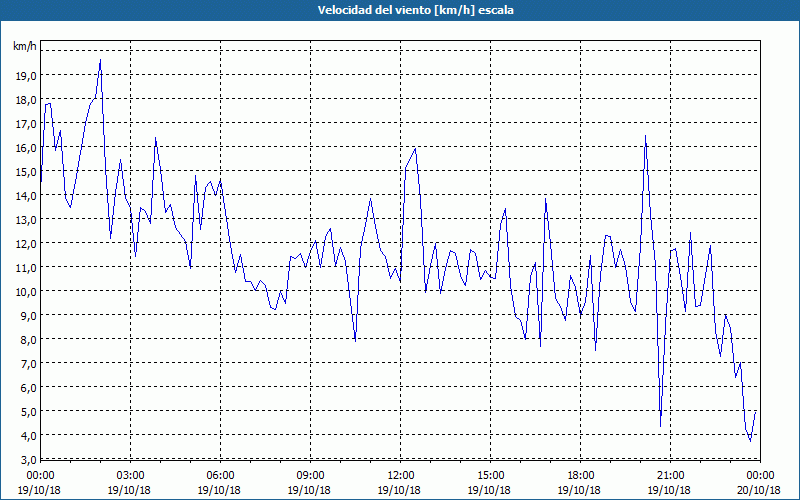Click the 15,0 y-axis label
The width and height of the screenshot is (800, 500).
(27, 171)
